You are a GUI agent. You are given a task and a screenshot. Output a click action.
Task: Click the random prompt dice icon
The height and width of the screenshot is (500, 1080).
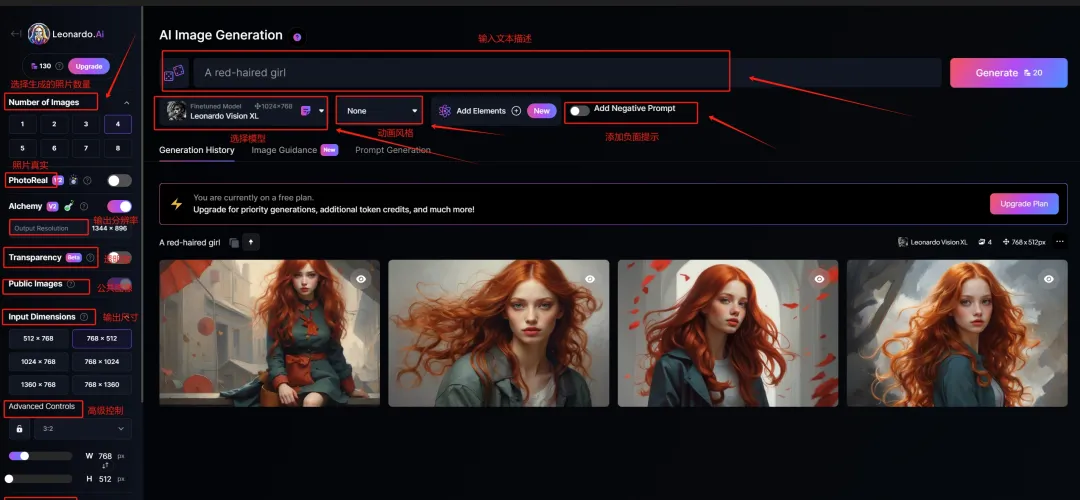pos(174,74)
